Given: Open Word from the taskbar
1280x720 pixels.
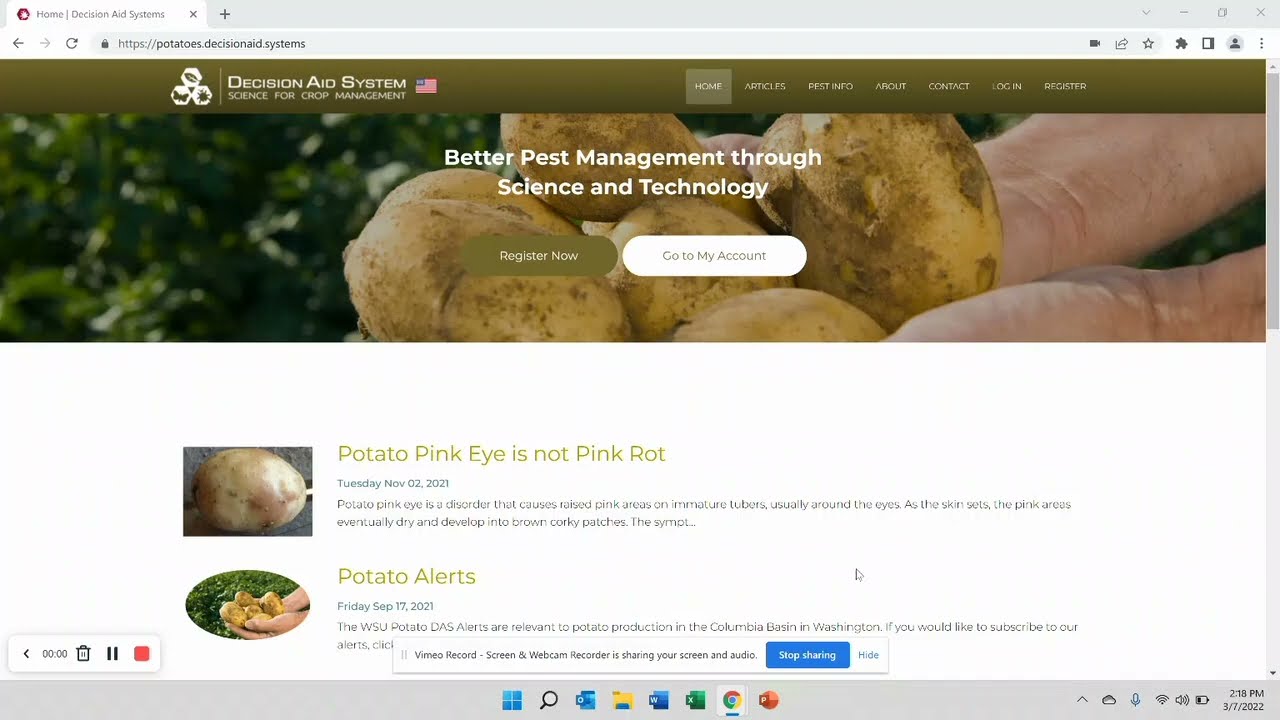Looking at the screenshot, I should coord(659,700).
